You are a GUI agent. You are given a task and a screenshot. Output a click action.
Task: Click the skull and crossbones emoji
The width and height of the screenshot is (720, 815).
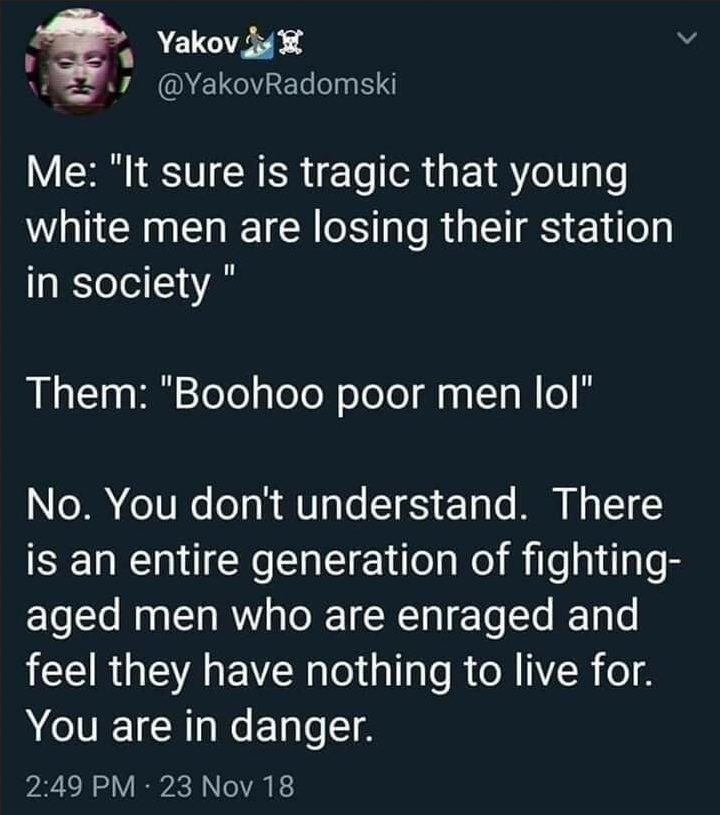(290, 43)
